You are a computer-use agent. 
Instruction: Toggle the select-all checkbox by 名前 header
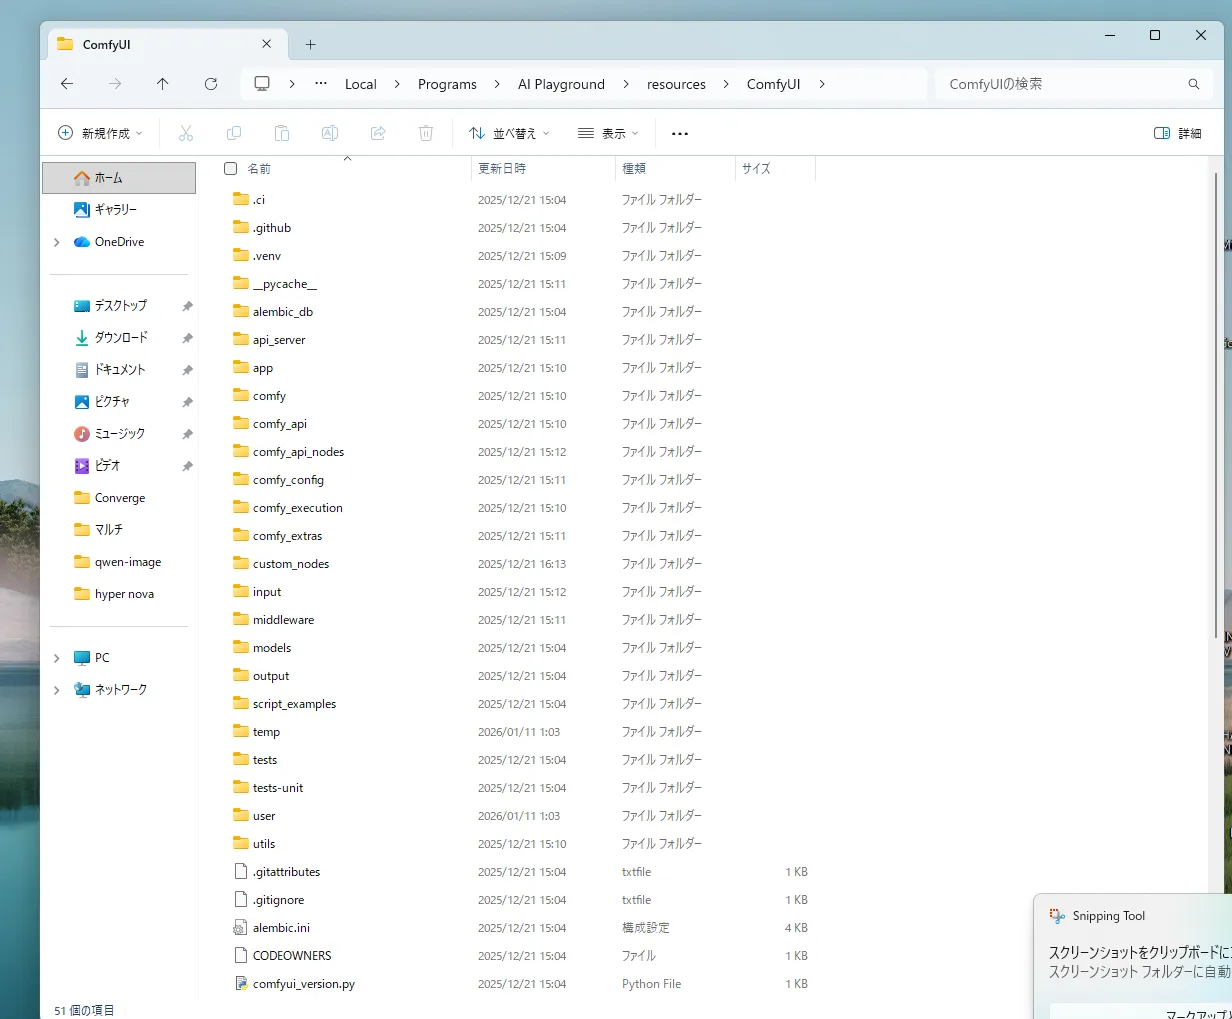click(231, 169)
